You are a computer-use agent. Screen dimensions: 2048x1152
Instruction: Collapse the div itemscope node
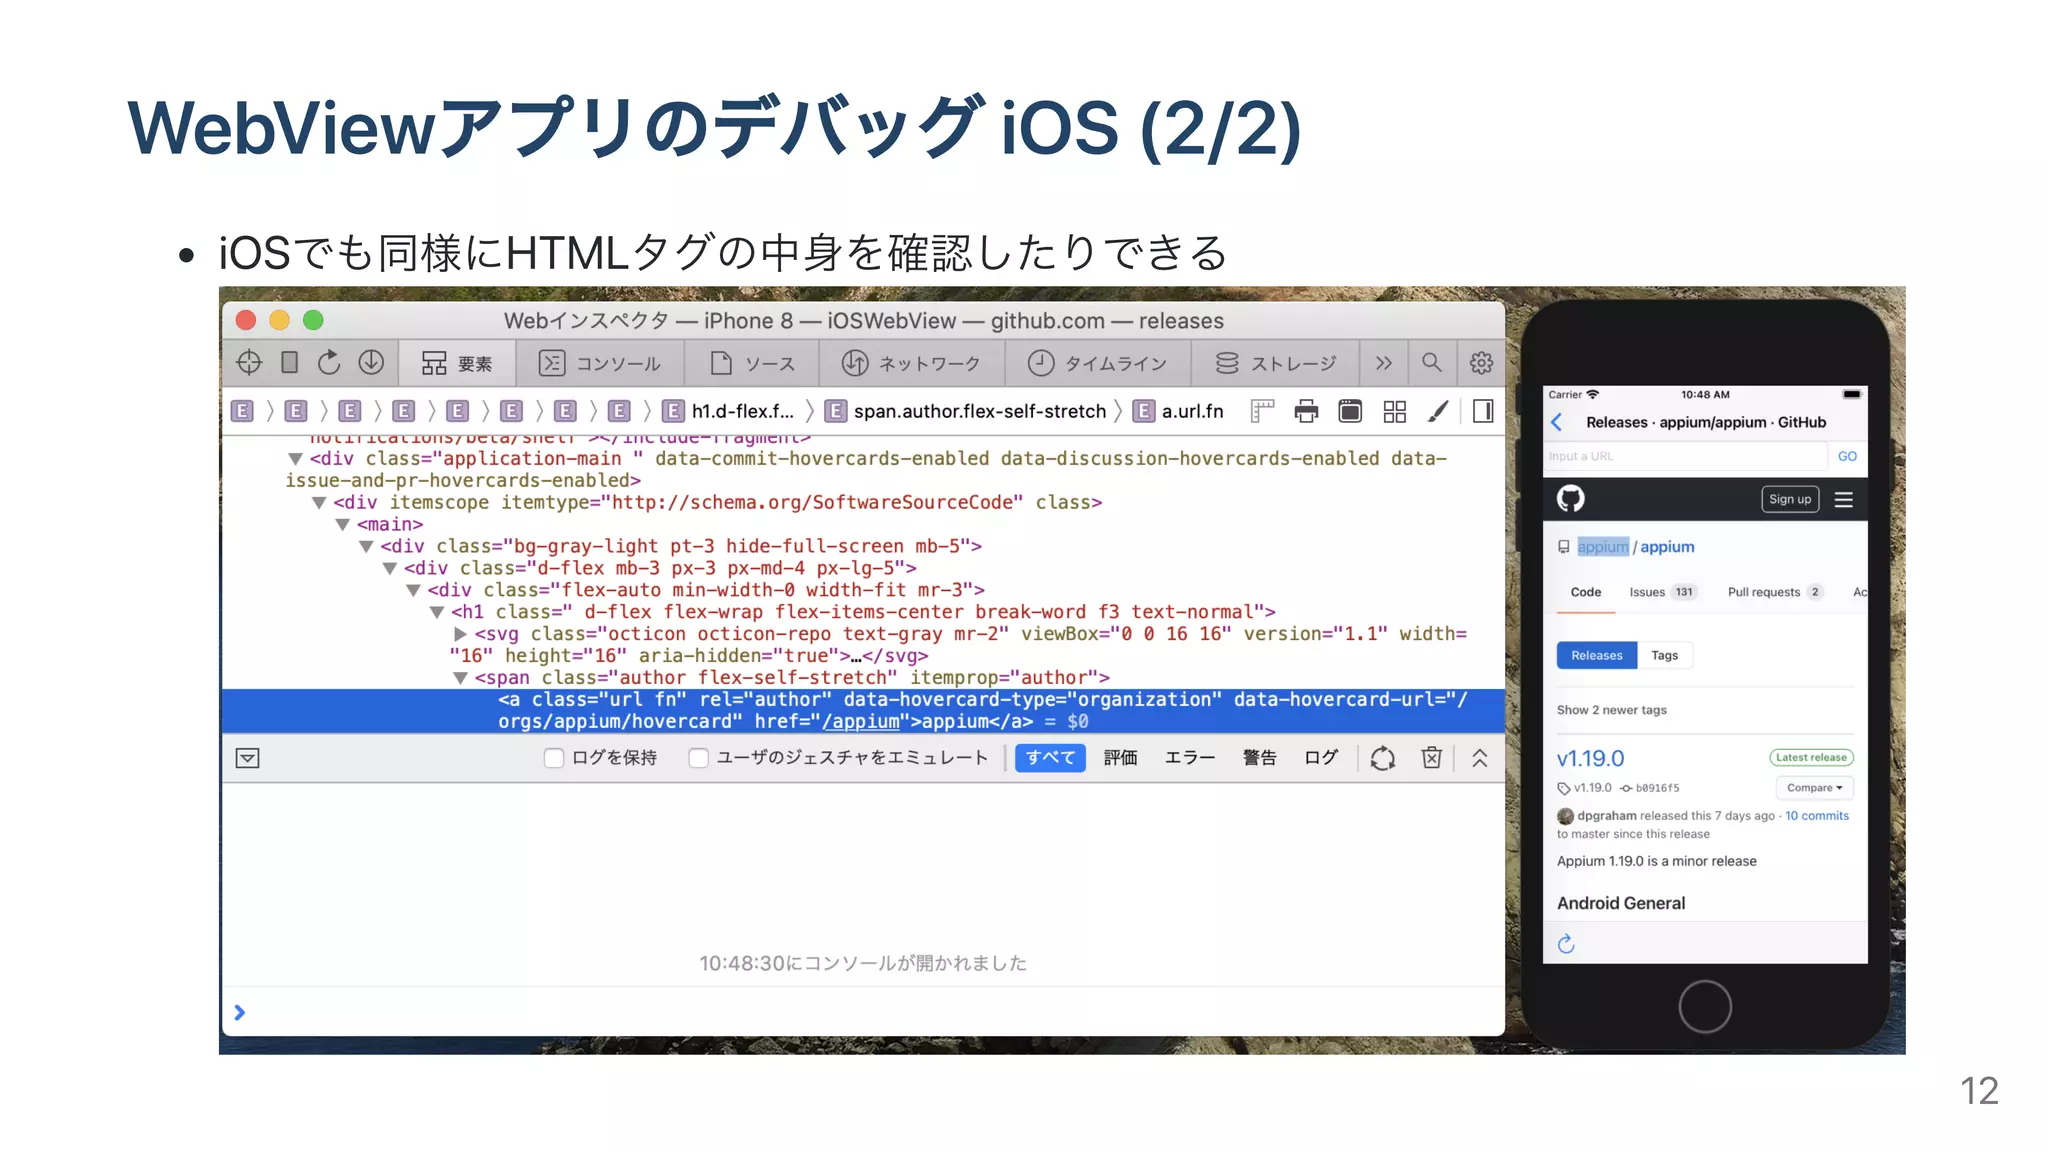click(319, 503)
